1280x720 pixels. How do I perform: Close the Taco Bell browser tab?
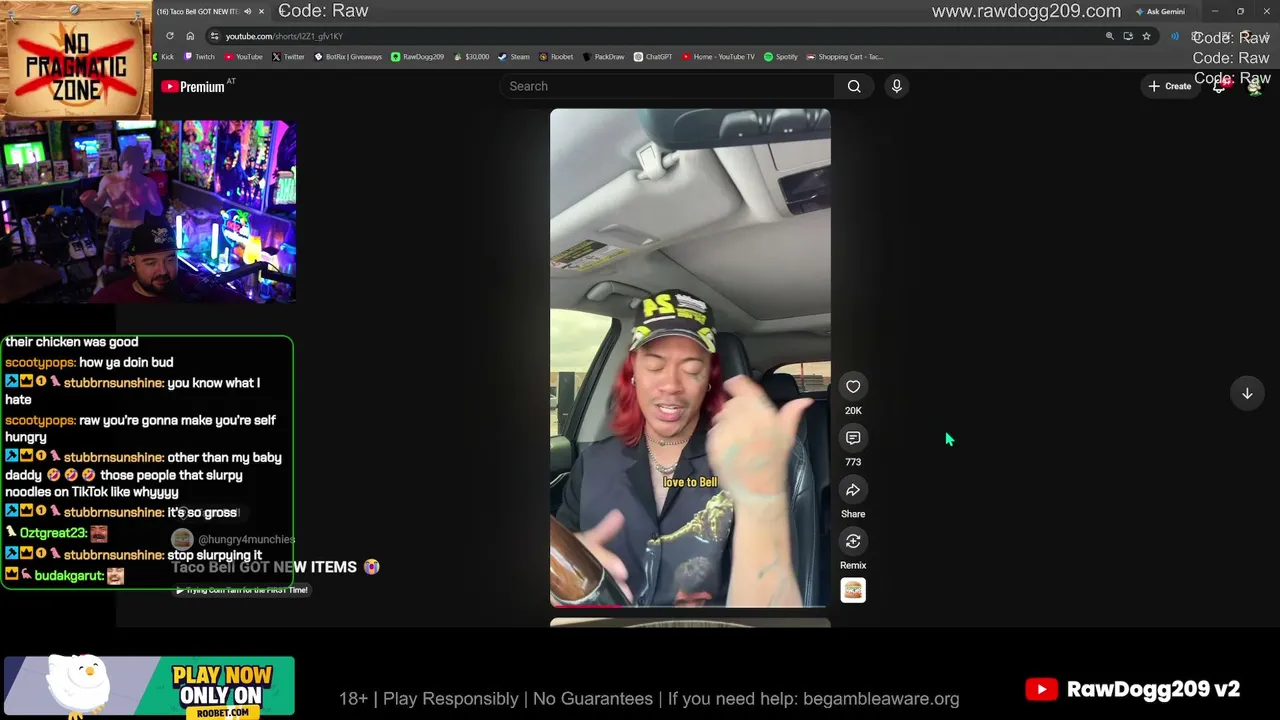pyautogui.click(x=261, y=11)
